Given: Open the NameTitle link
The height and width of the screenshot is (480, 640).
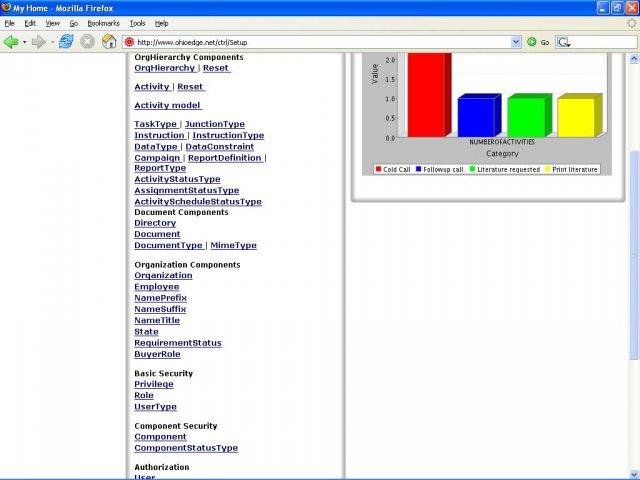Looking at the screenshot, I should click(x=157, y=321).
